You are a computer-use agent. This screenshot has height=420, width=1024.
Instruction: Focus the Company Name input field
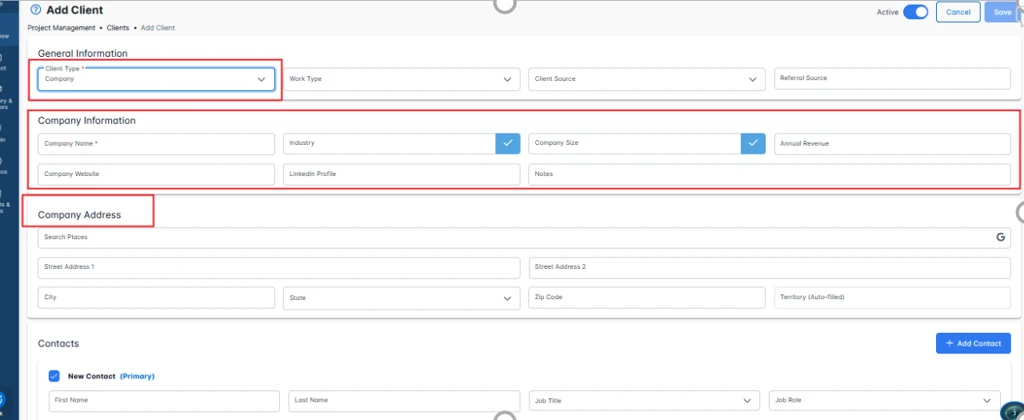pos(156,144)
